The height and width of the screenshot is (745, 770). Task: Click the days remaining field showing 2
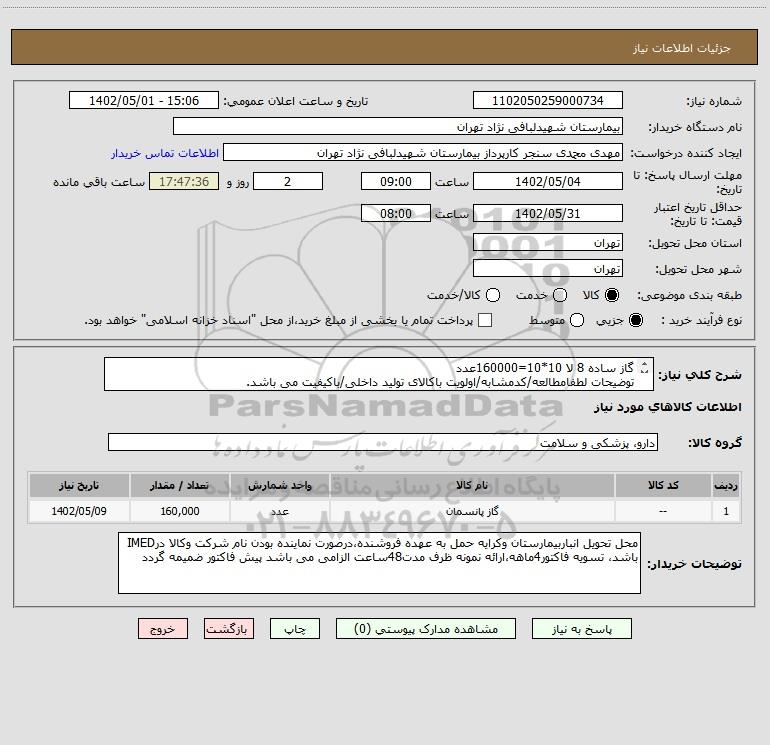[x=288, y=181]
